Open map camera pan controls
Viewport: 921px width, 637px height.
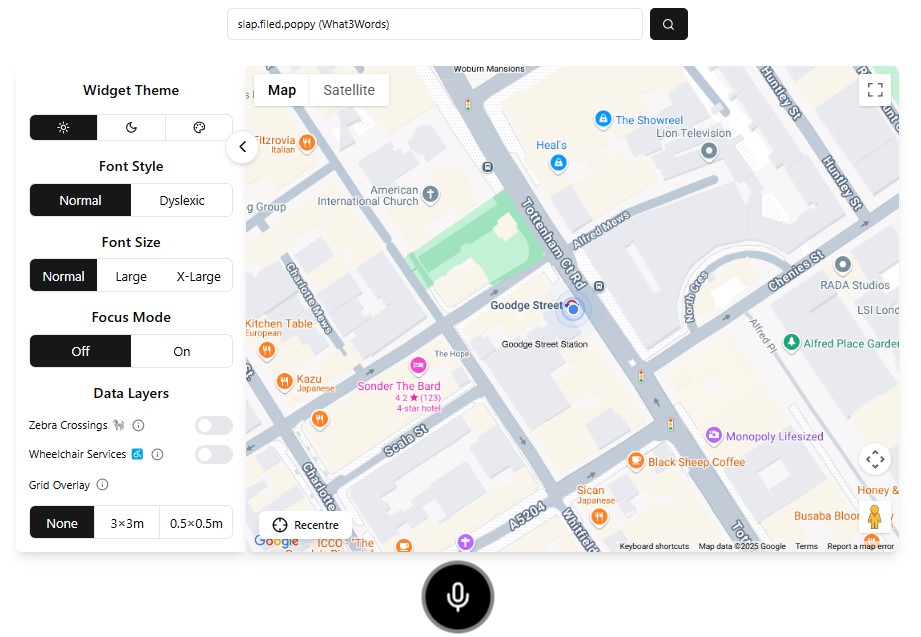click(875, 459)
